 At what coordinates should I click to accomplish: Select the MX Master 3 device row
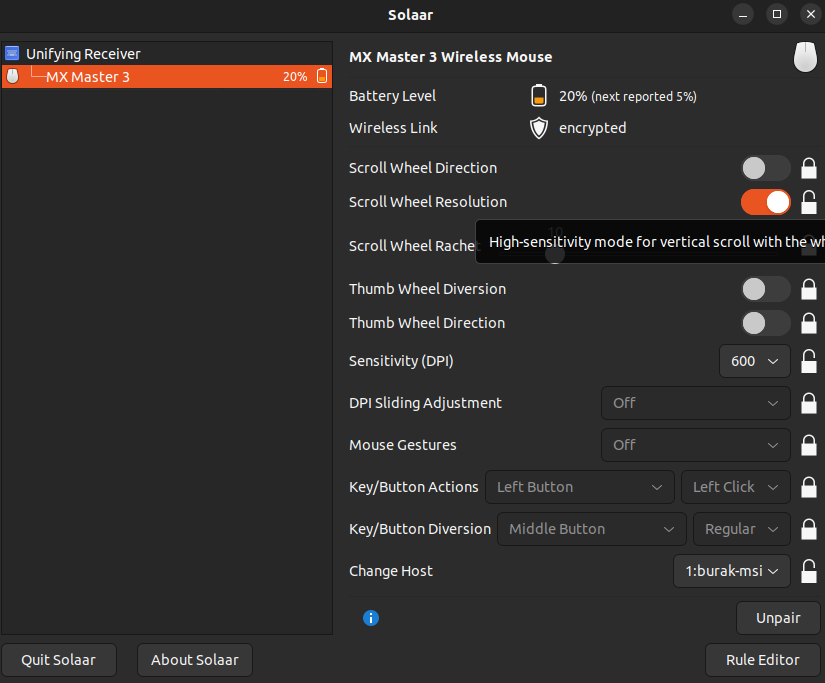166,76
